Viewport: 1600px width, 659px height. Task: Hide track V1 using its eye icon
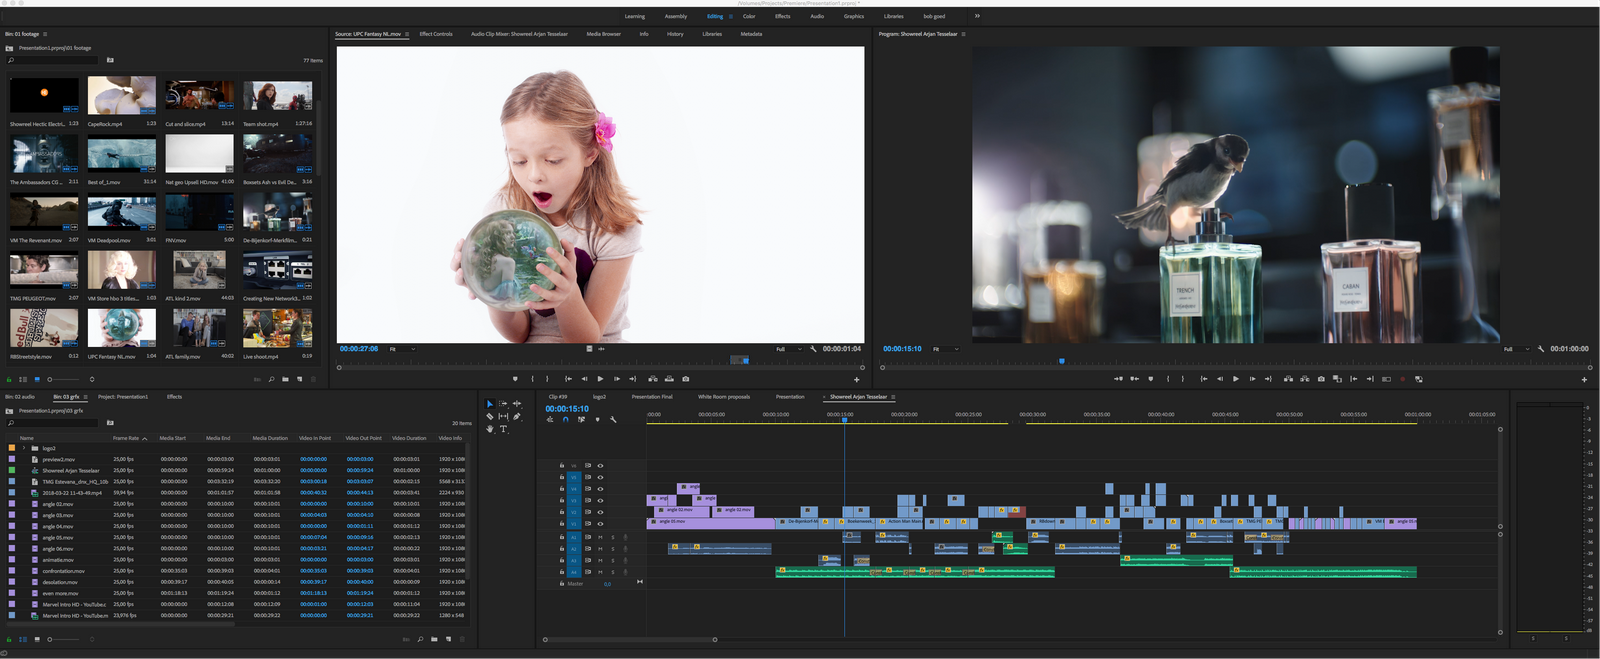tap(600, 523)
